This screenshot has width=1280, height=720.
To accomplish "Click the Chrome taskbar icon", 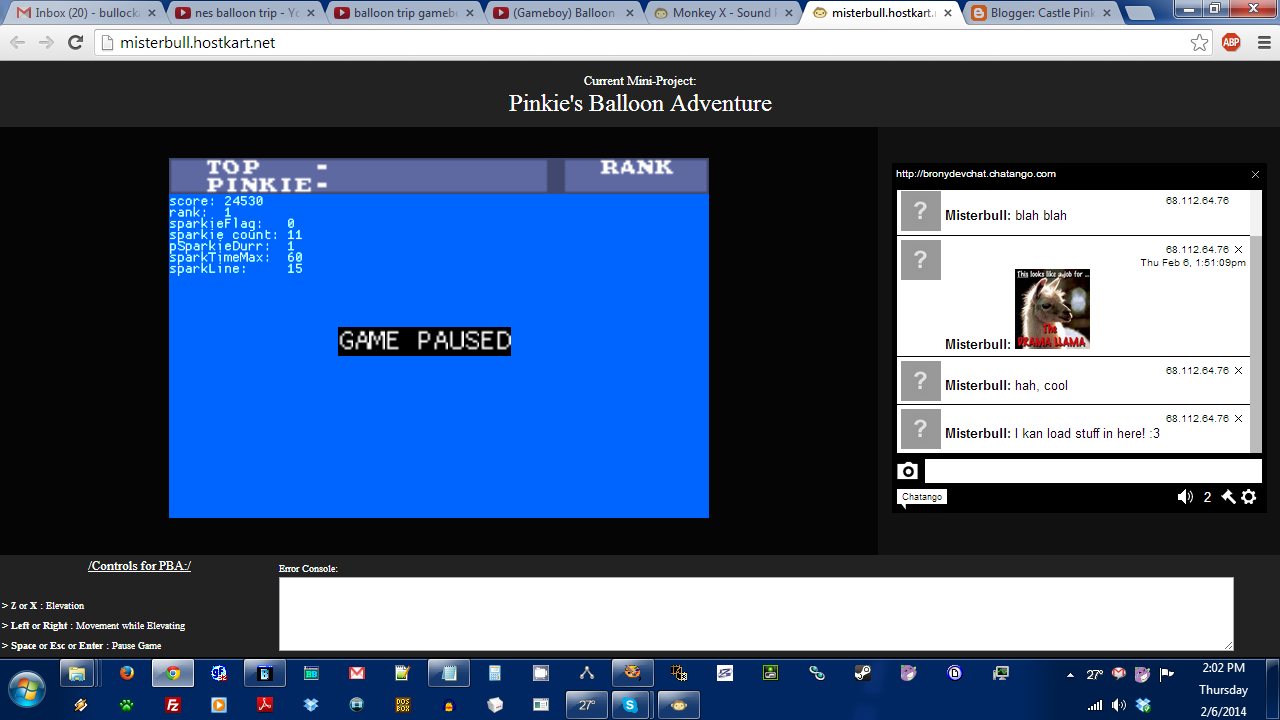I will pyautogui.click(x=173, y=673).
